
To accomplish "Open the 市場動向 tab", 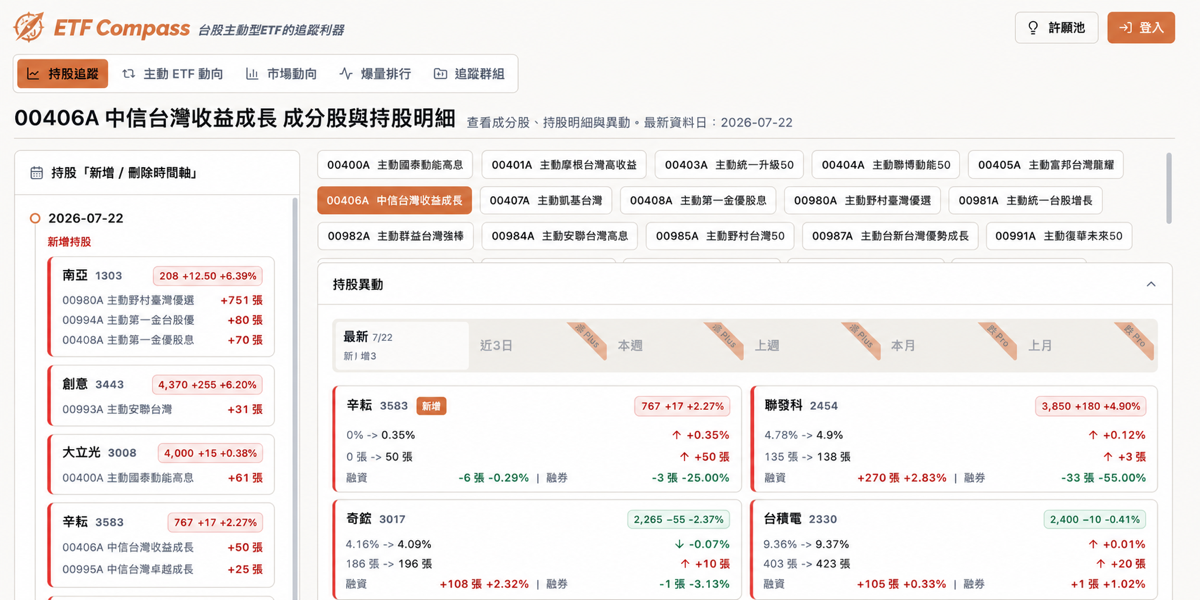I will pyautogui.click(x=281, y=73).
